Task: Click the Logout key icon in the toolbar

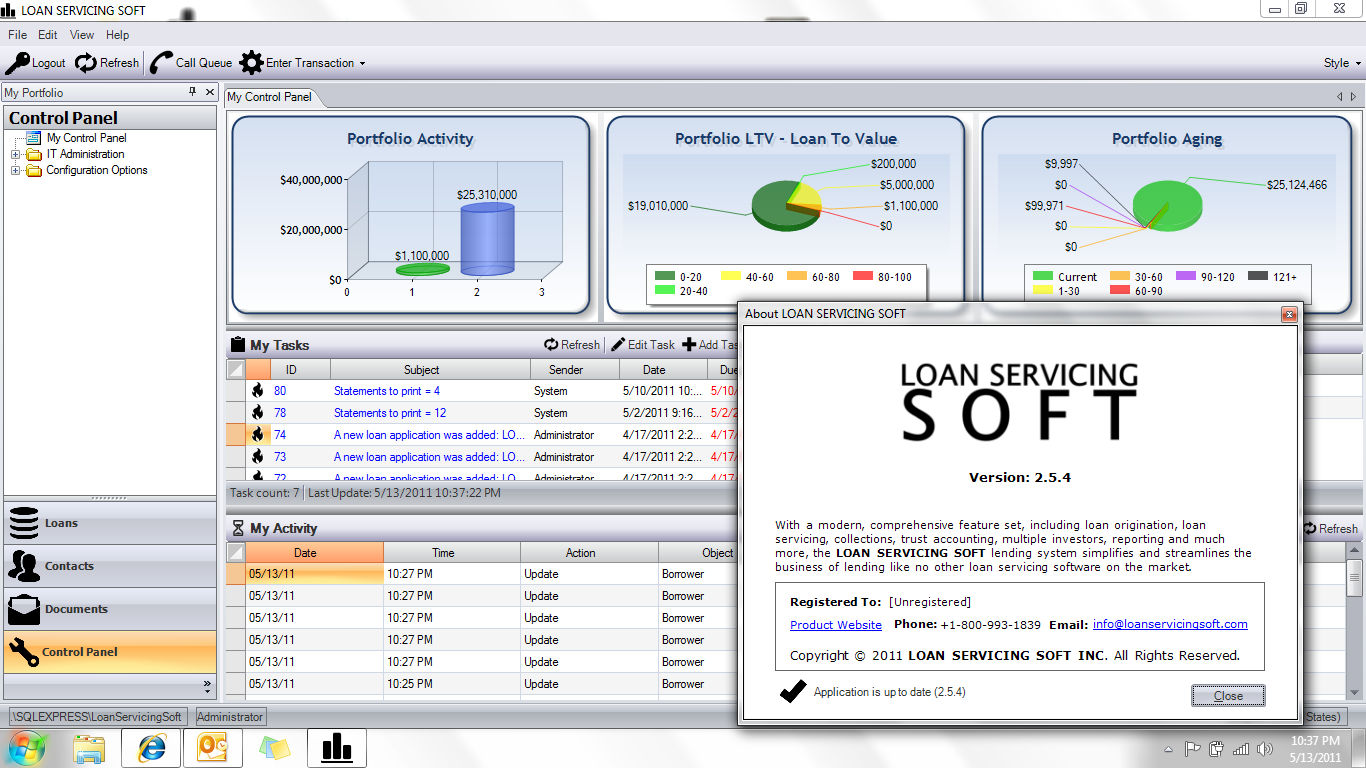Action: click(x=17, y=63)
